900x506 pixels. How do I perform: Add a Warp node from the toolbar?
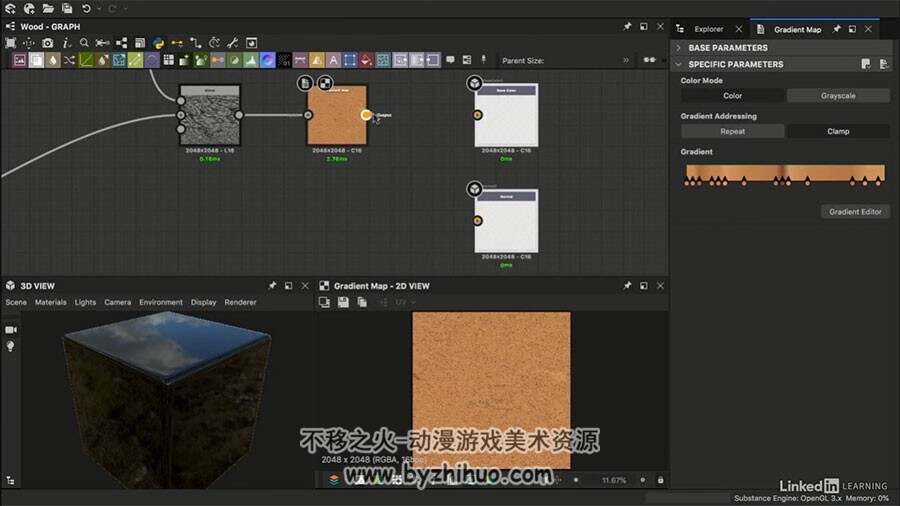pyautogui.click(x=383, y=60)
